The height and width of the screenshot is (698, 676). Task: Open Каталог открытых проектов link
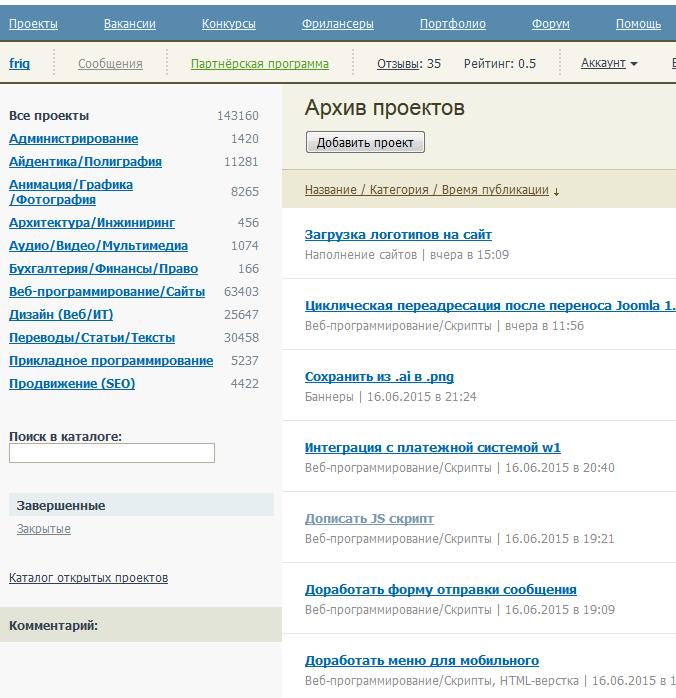(x=88, y=578)
